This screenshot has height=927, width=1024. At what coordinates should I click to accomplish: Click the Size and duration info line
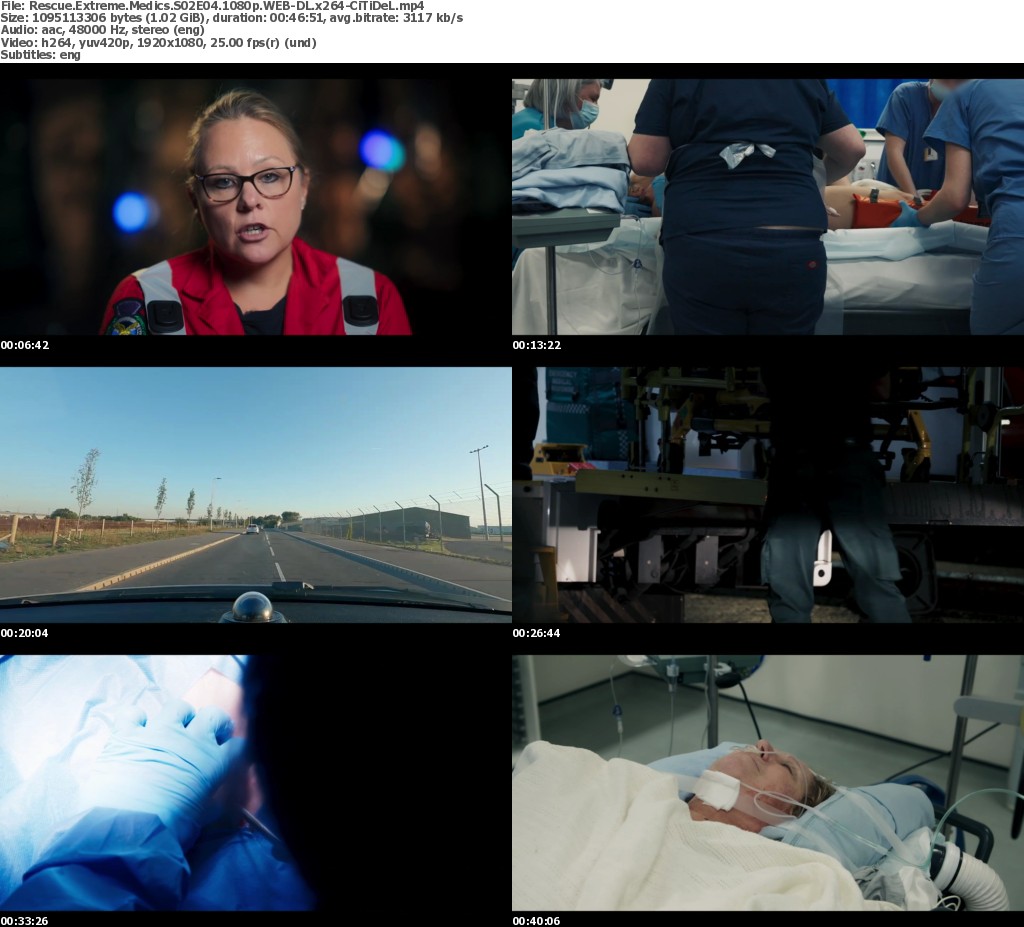(x=232, y=18)
